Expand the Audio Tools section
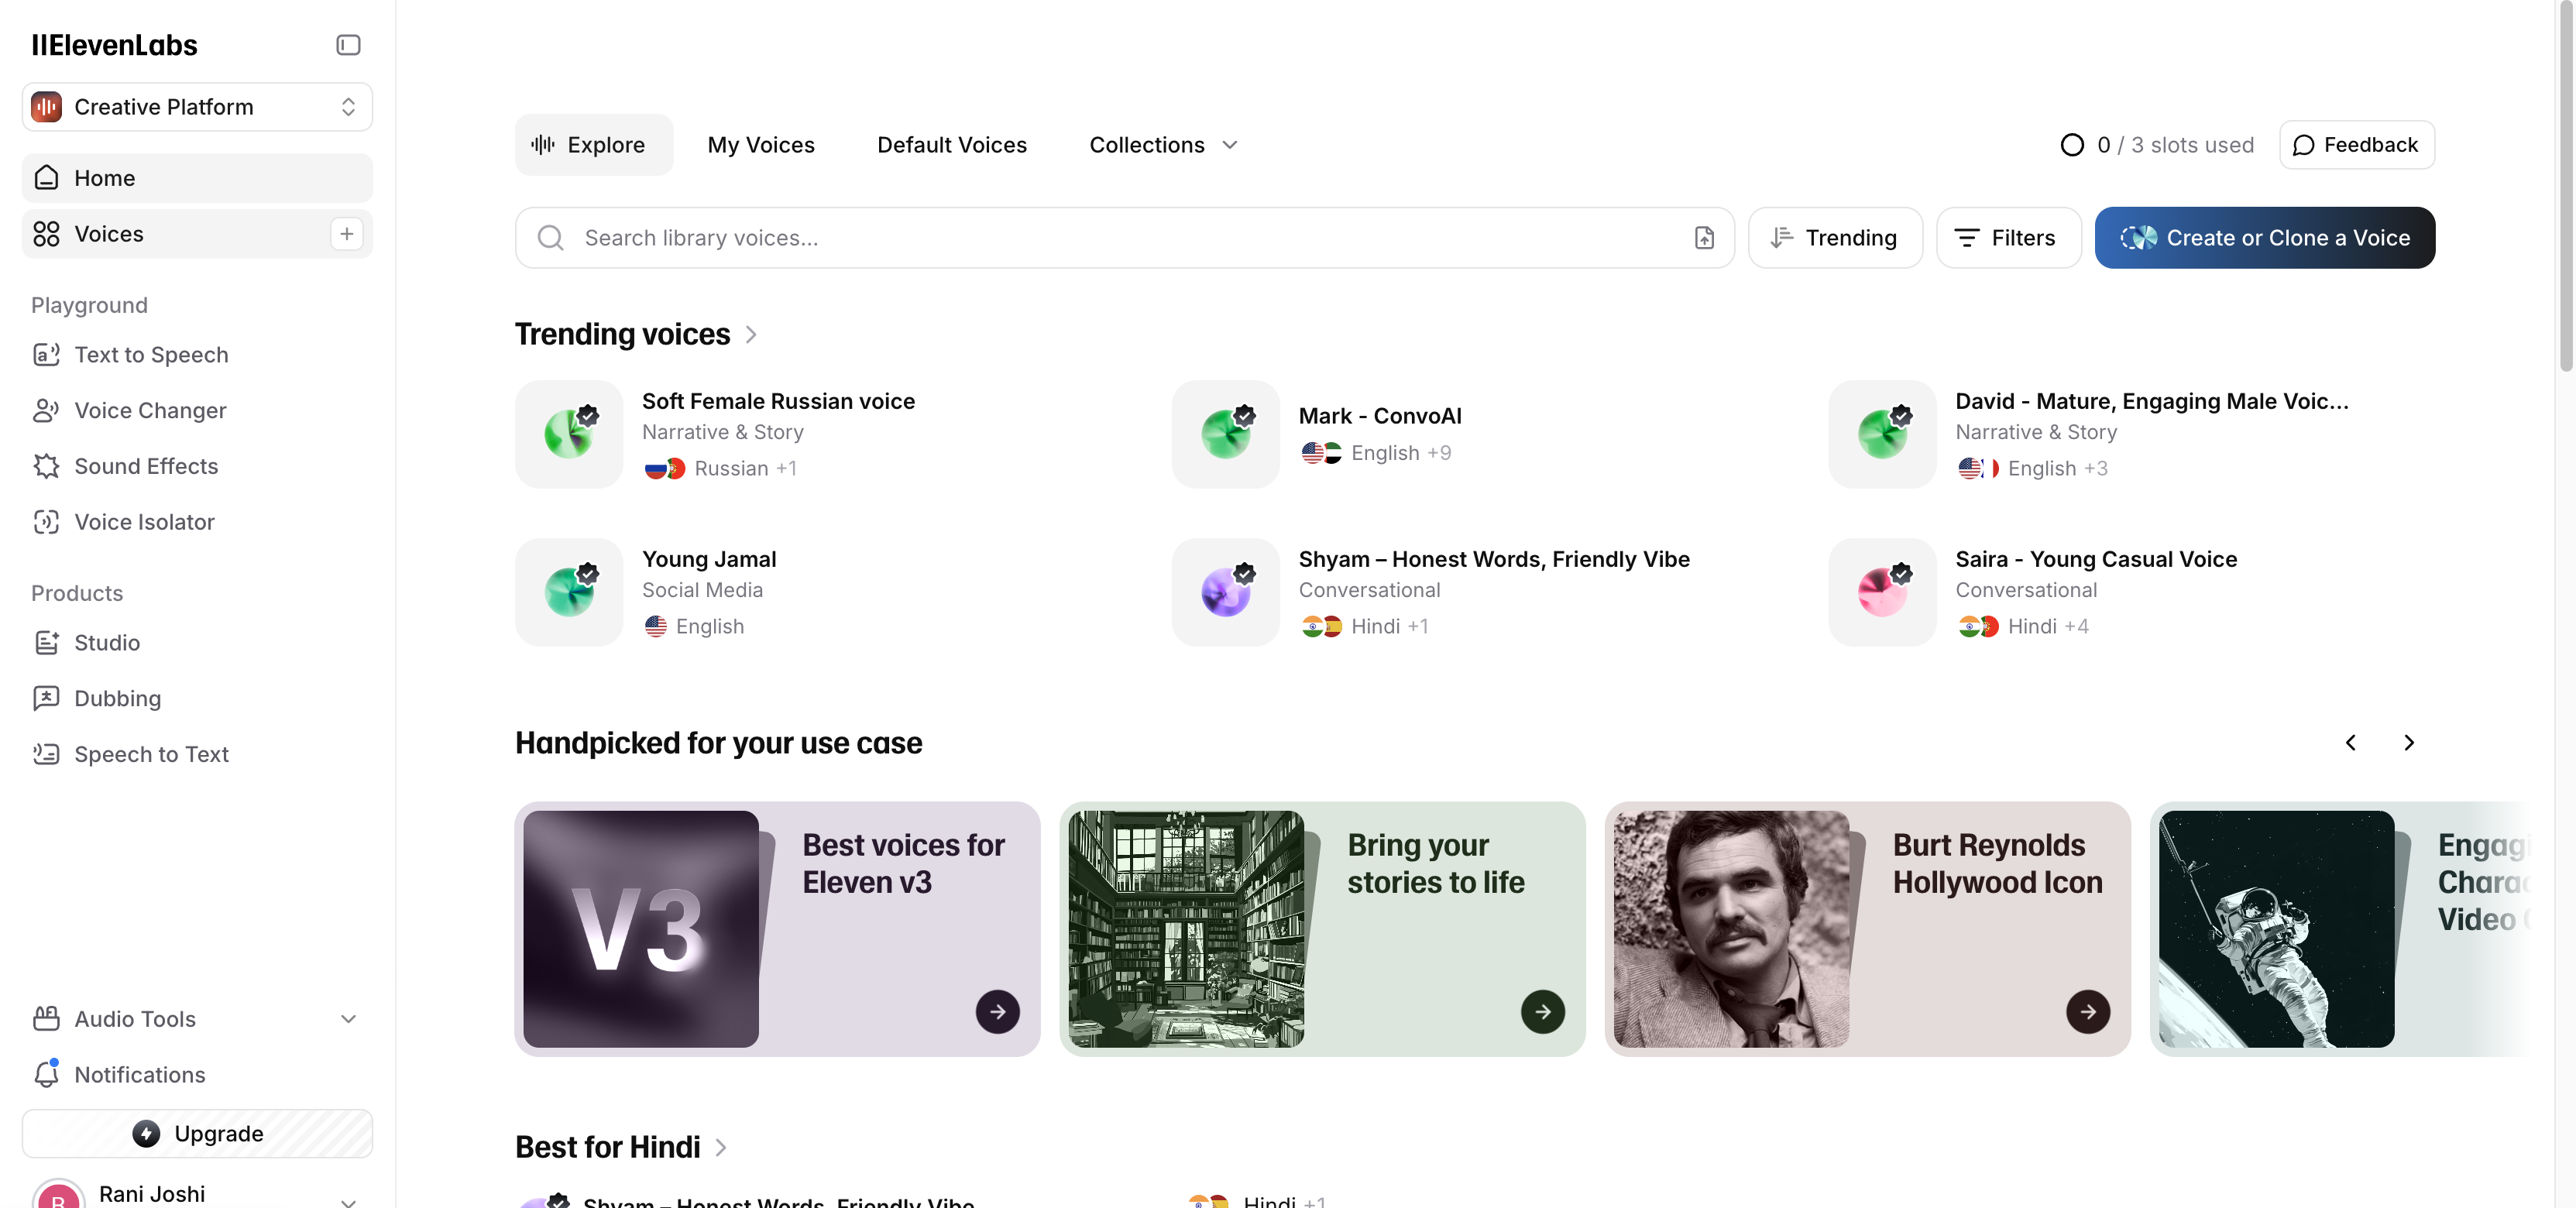2576x1208 pixels. (x=347, y=1018)
